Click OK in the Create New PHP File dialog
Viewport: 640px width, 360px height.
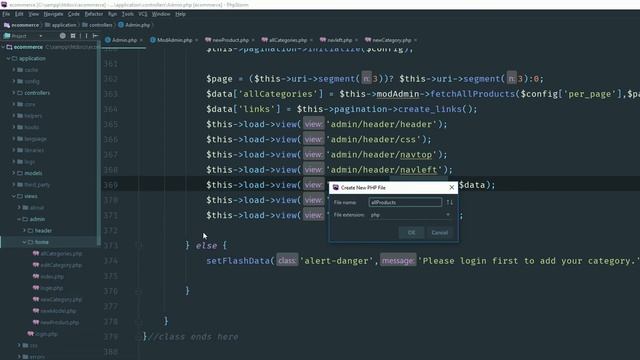tap(411, 233)
